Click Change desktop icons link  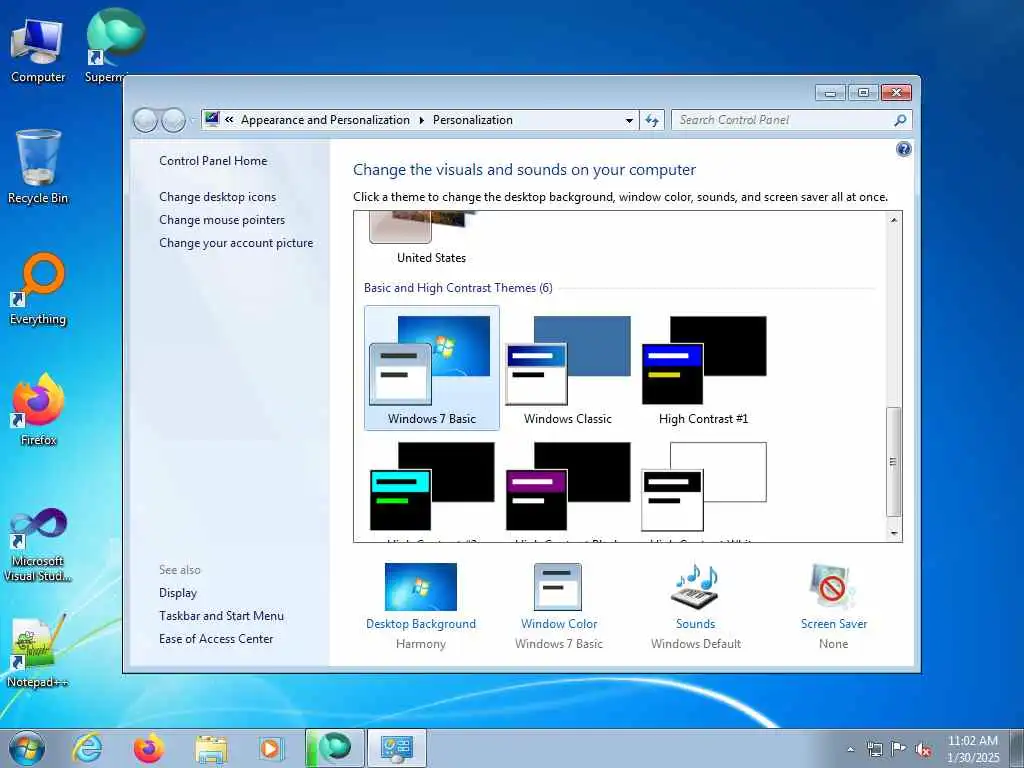click(x=217, y=197)
